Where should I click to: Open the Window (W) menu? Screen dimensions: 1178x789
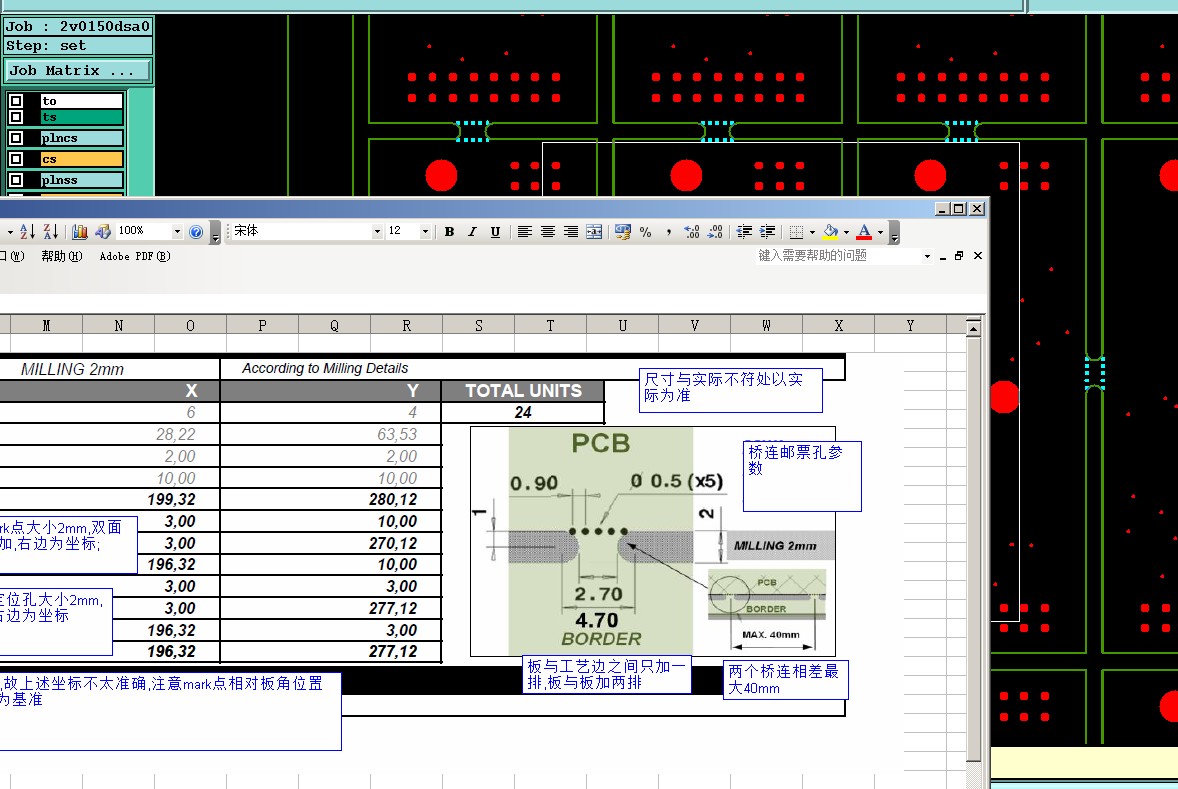13,256
